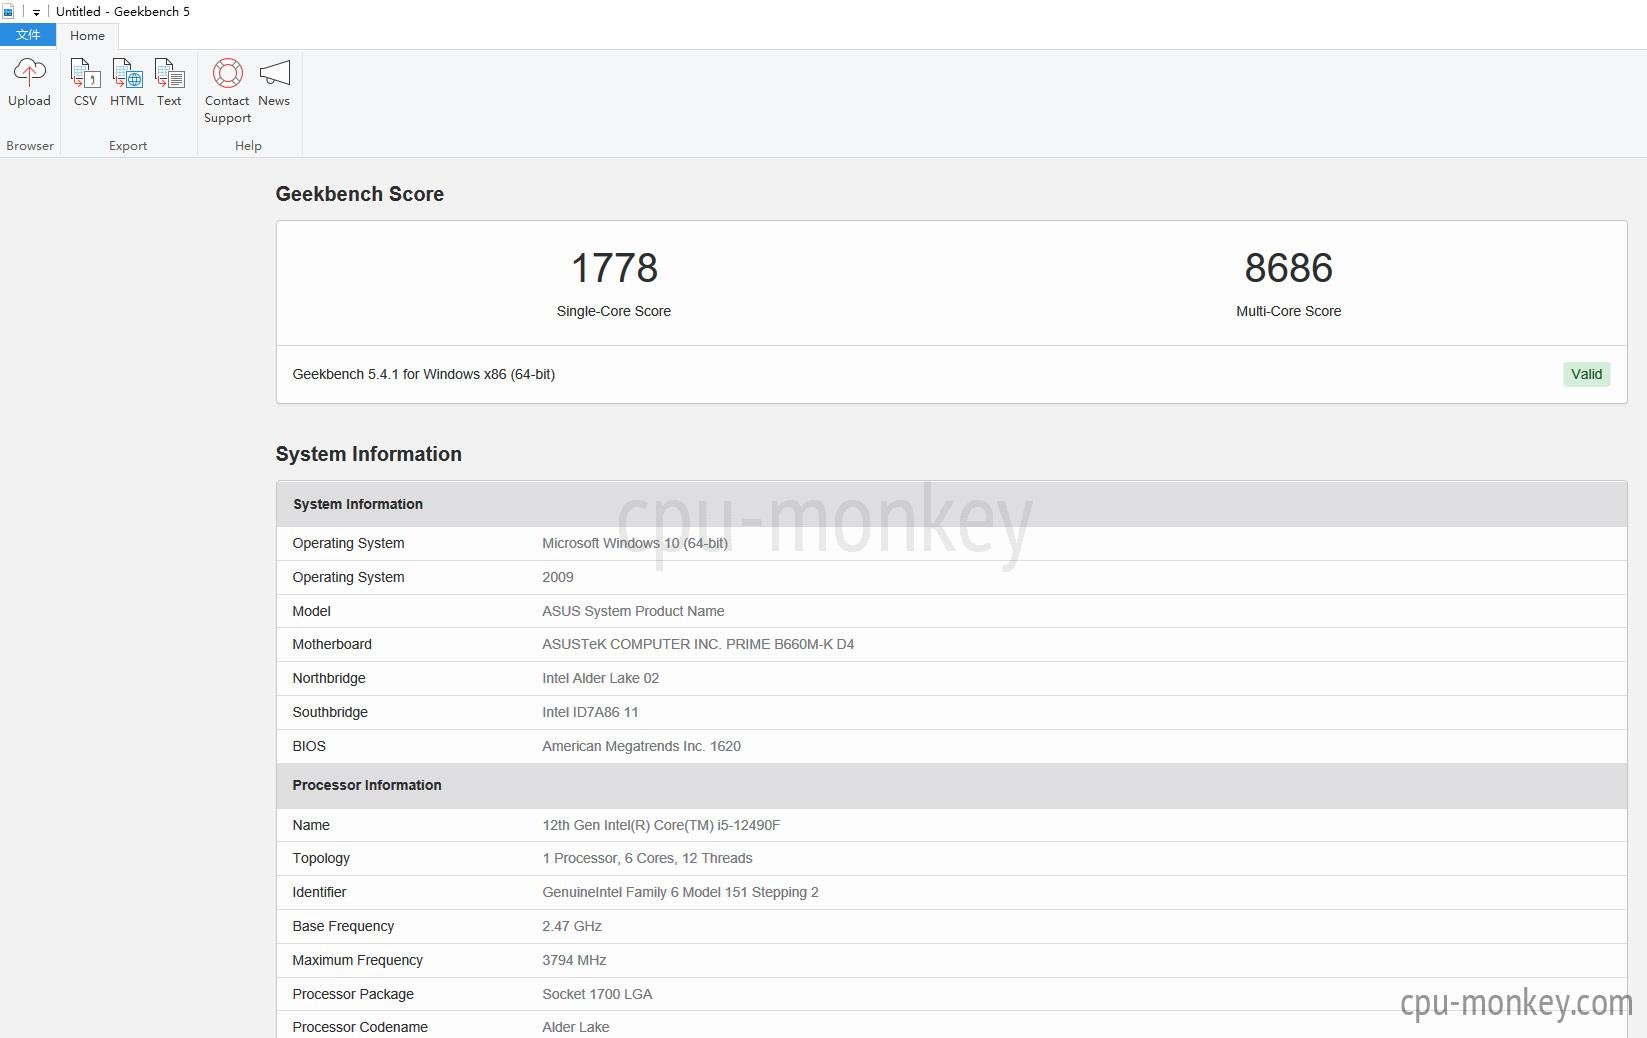This screenshot has height=1038, width=1647.
Task: Click the Identifier row label
Action: 319,892
